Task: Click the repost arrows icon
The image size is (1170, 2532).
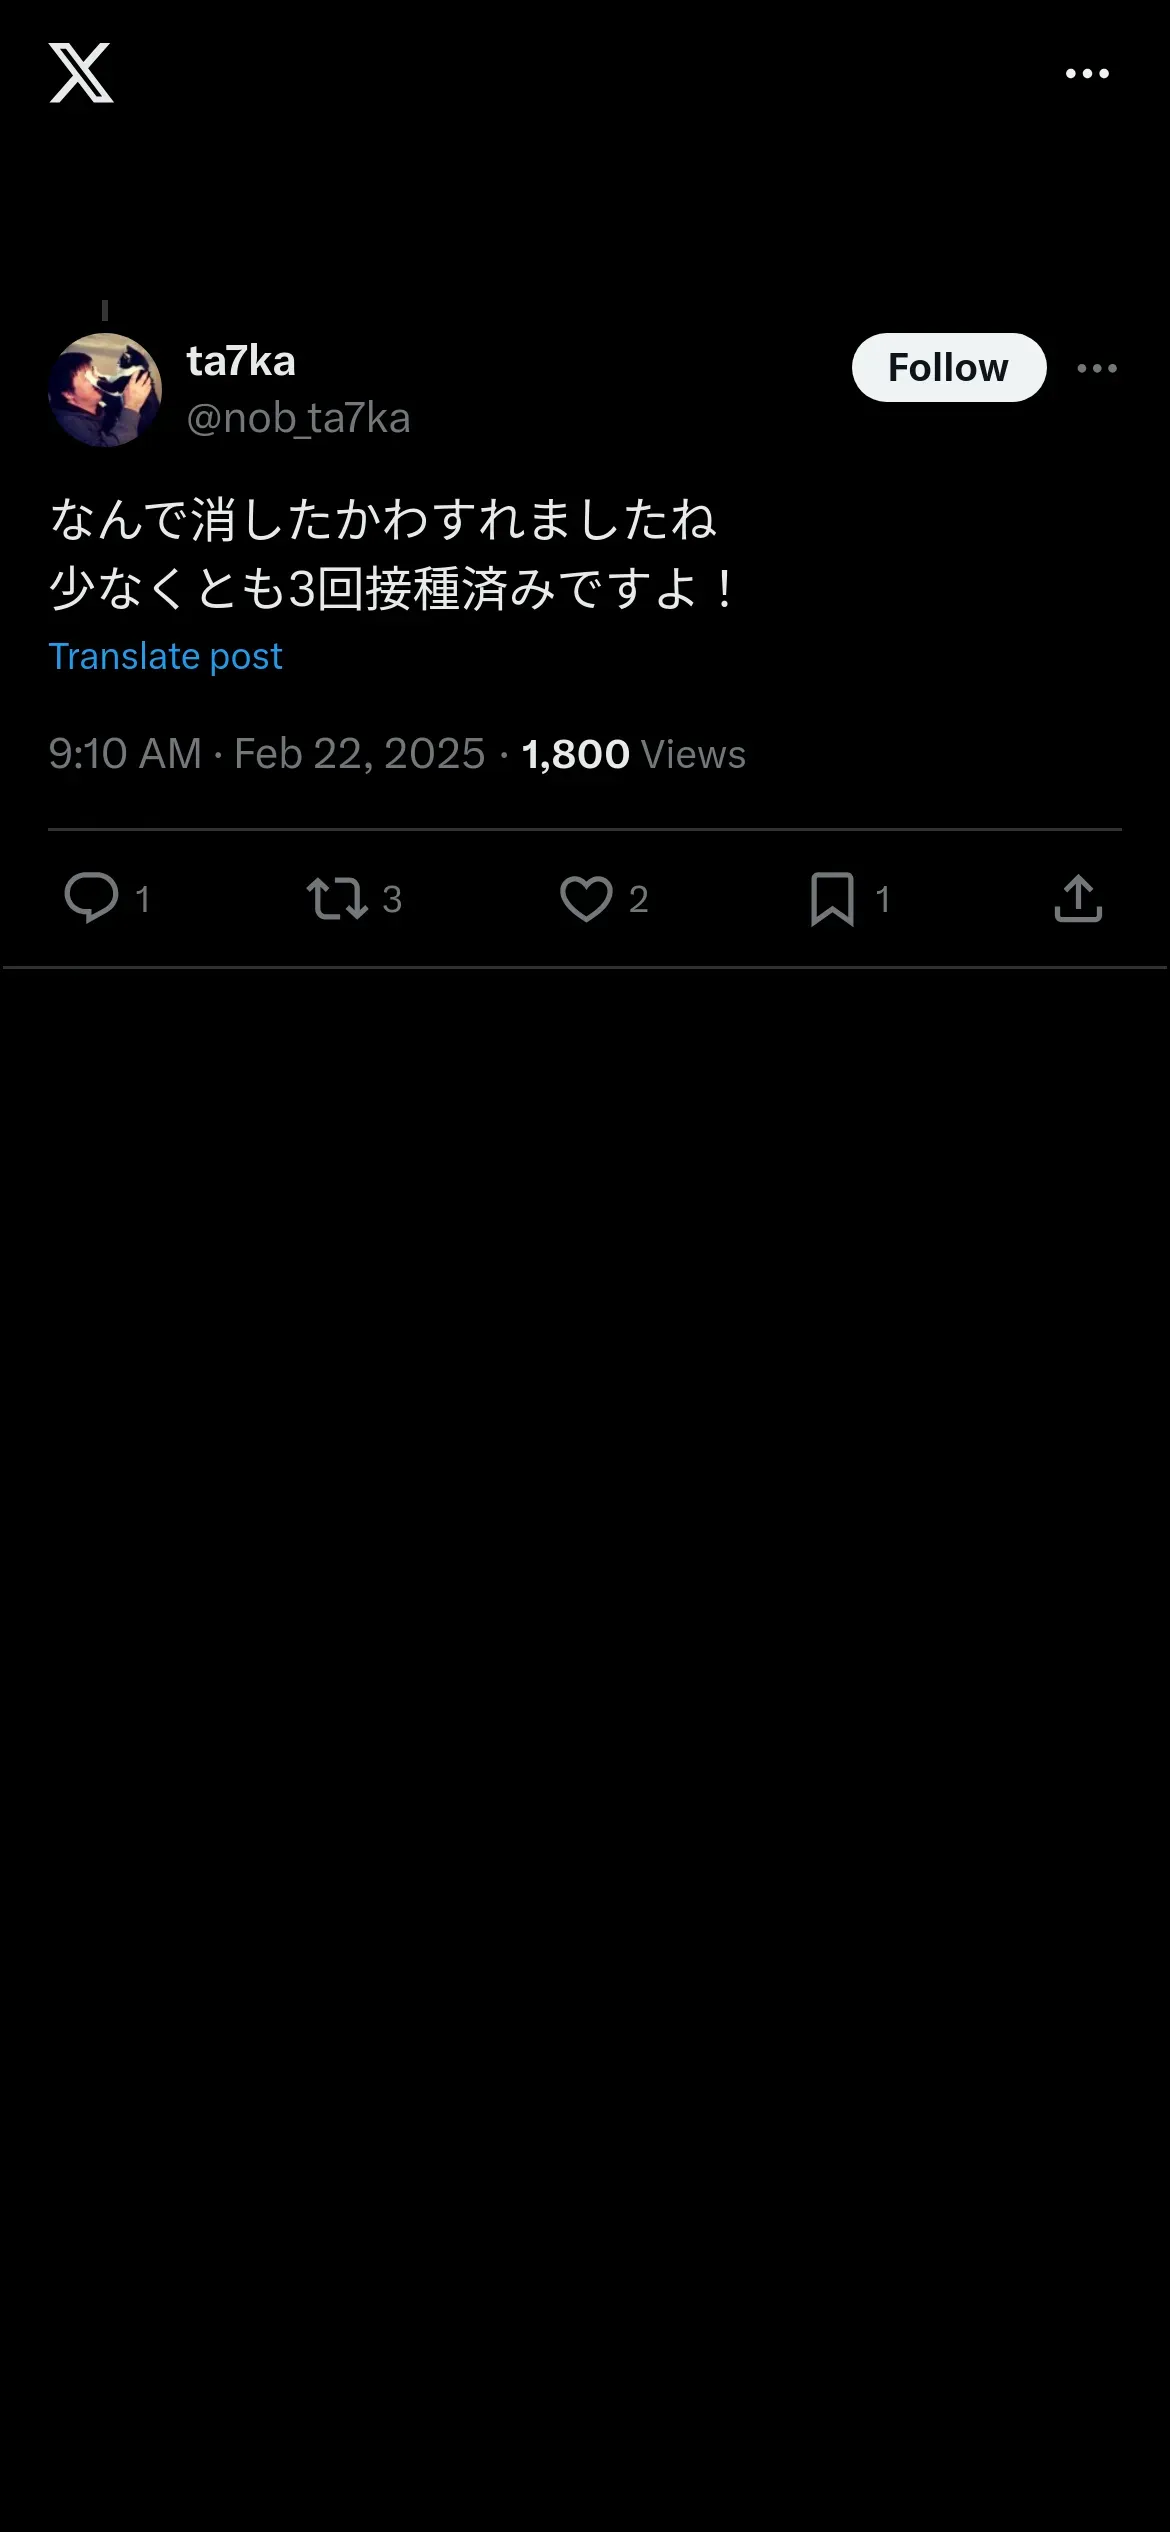Action: 337,898
